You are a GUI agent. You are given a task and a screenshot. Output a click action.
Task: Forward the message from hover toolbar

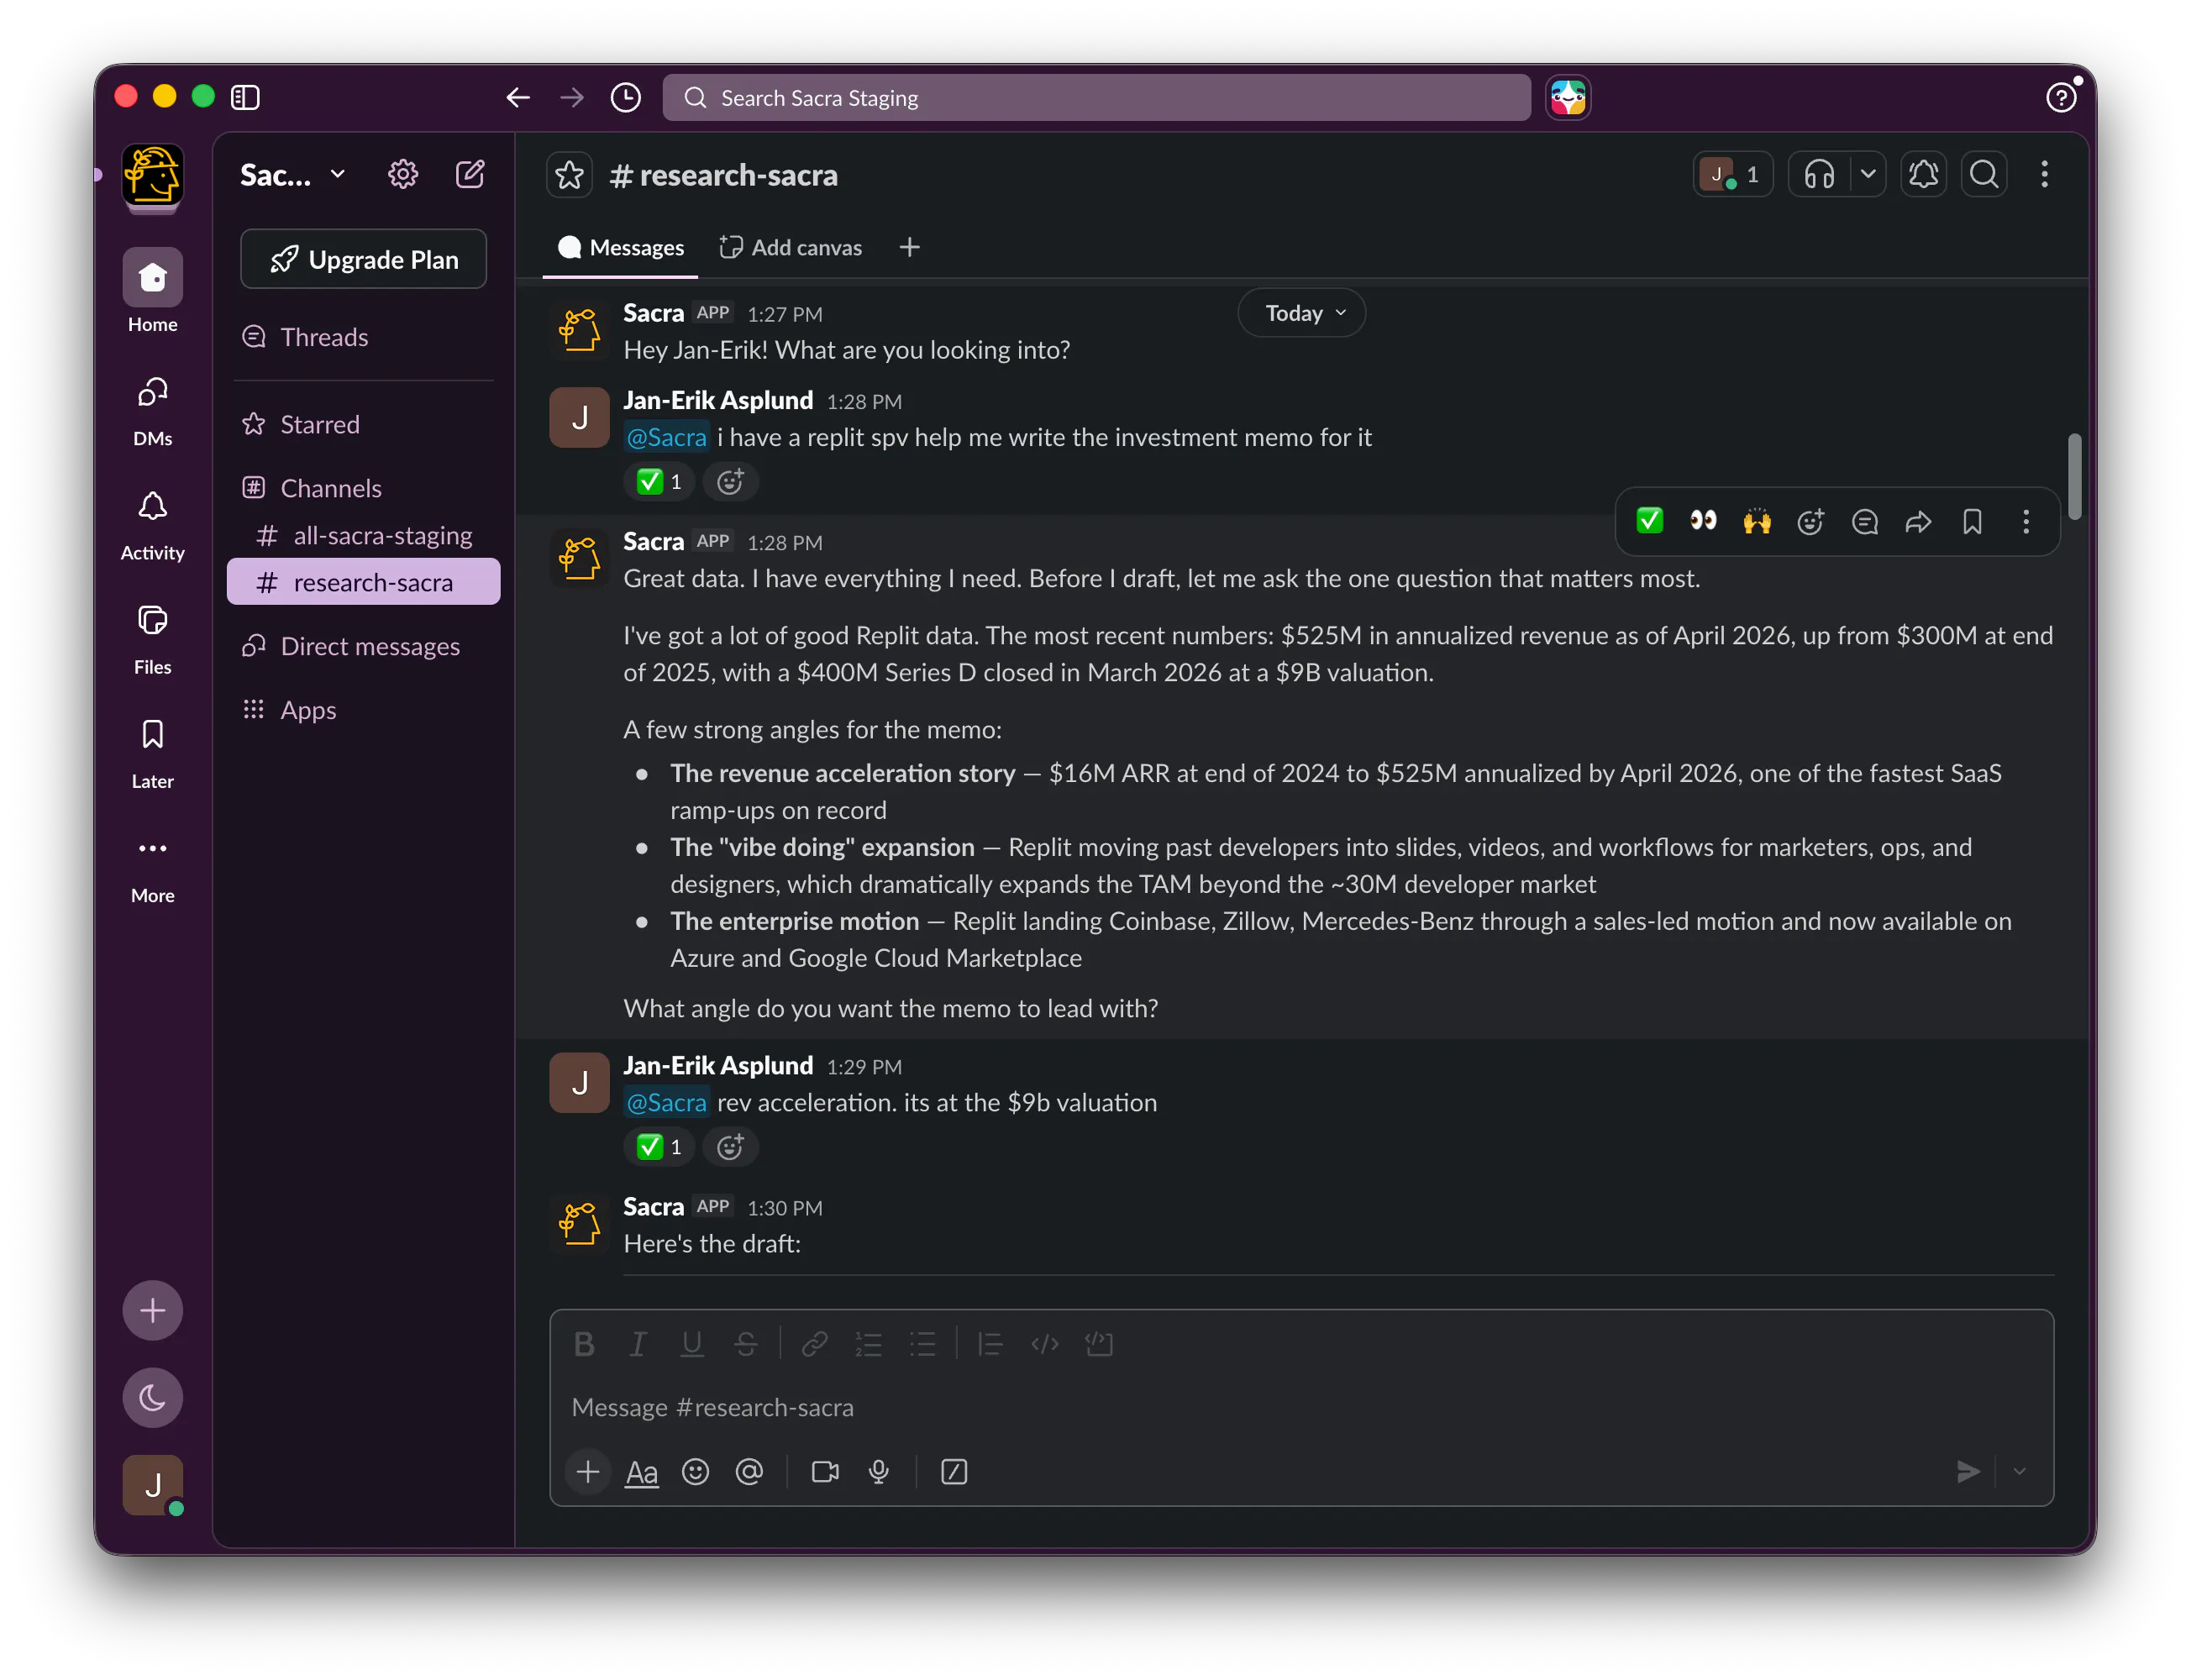pyautogui.click(x=1918, y=521)
